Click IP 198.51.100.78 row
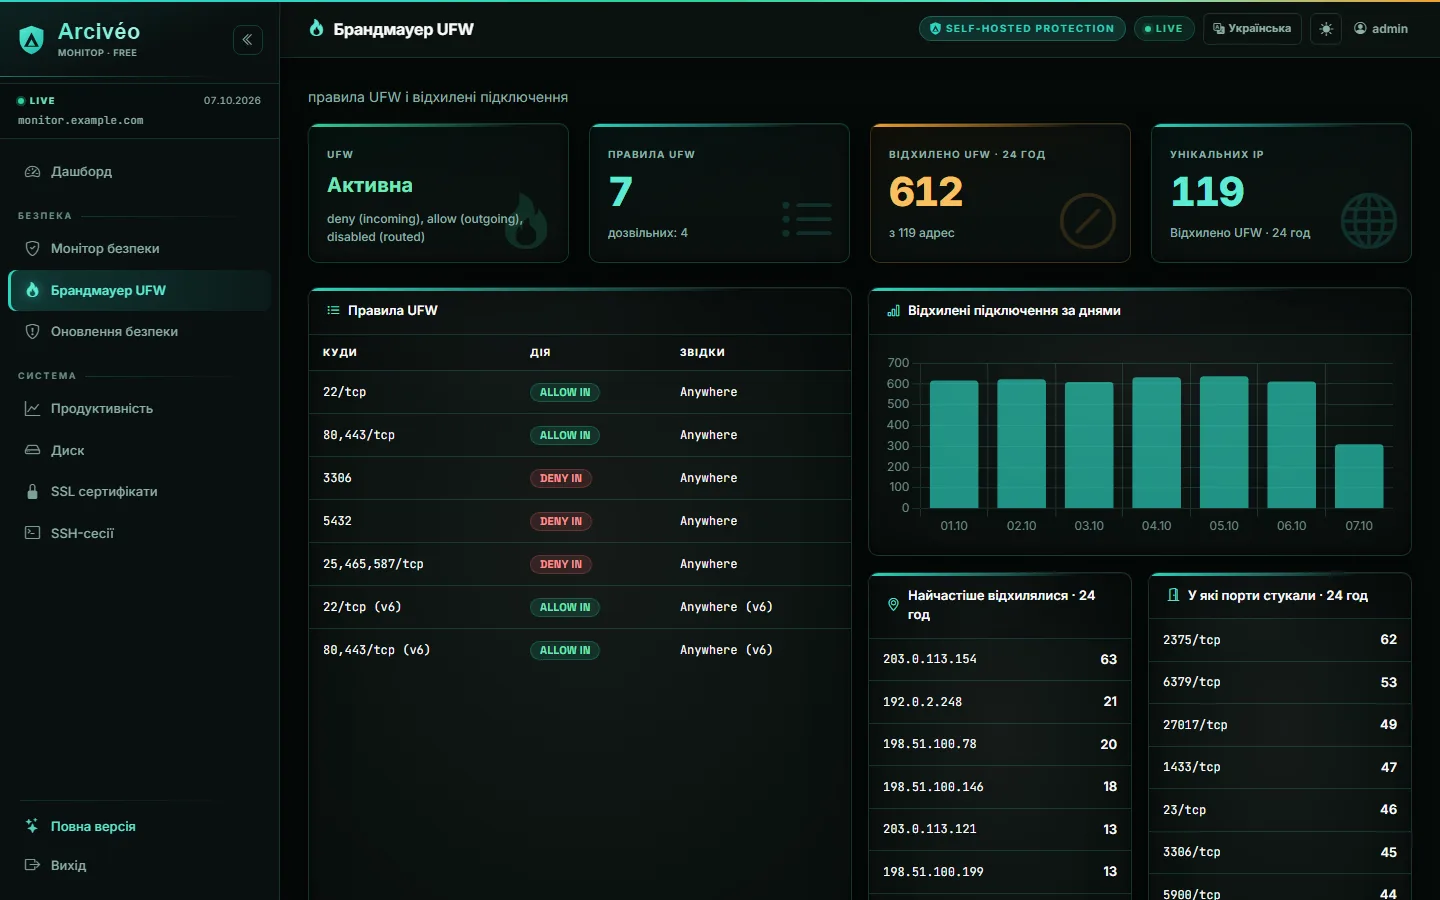 [x=1000, y=744]
